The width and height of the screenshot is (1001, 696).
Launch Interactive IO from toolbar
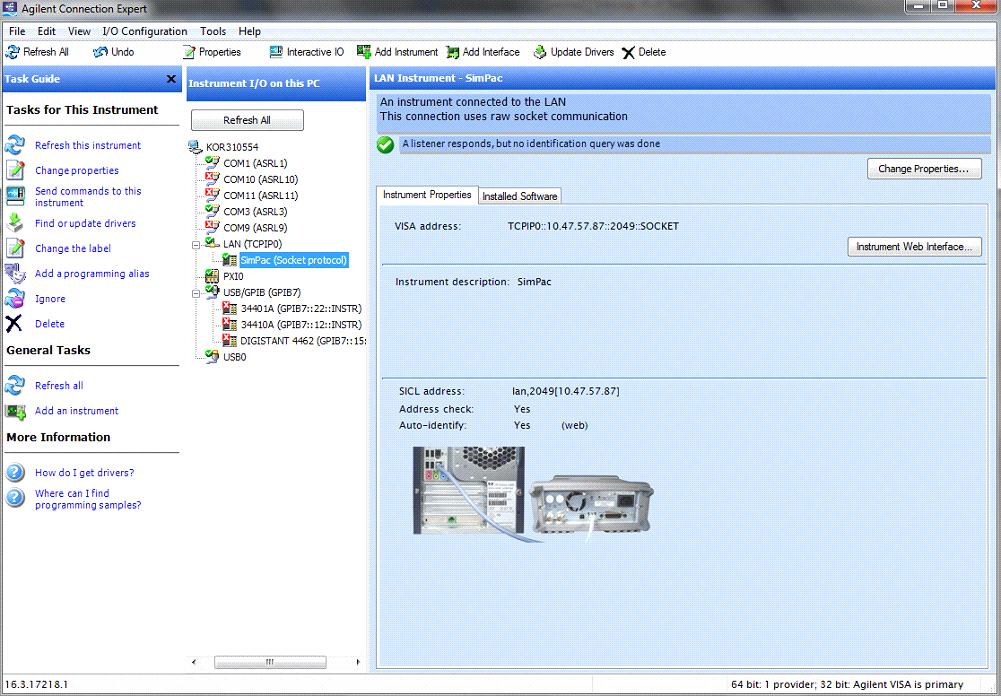277,52
